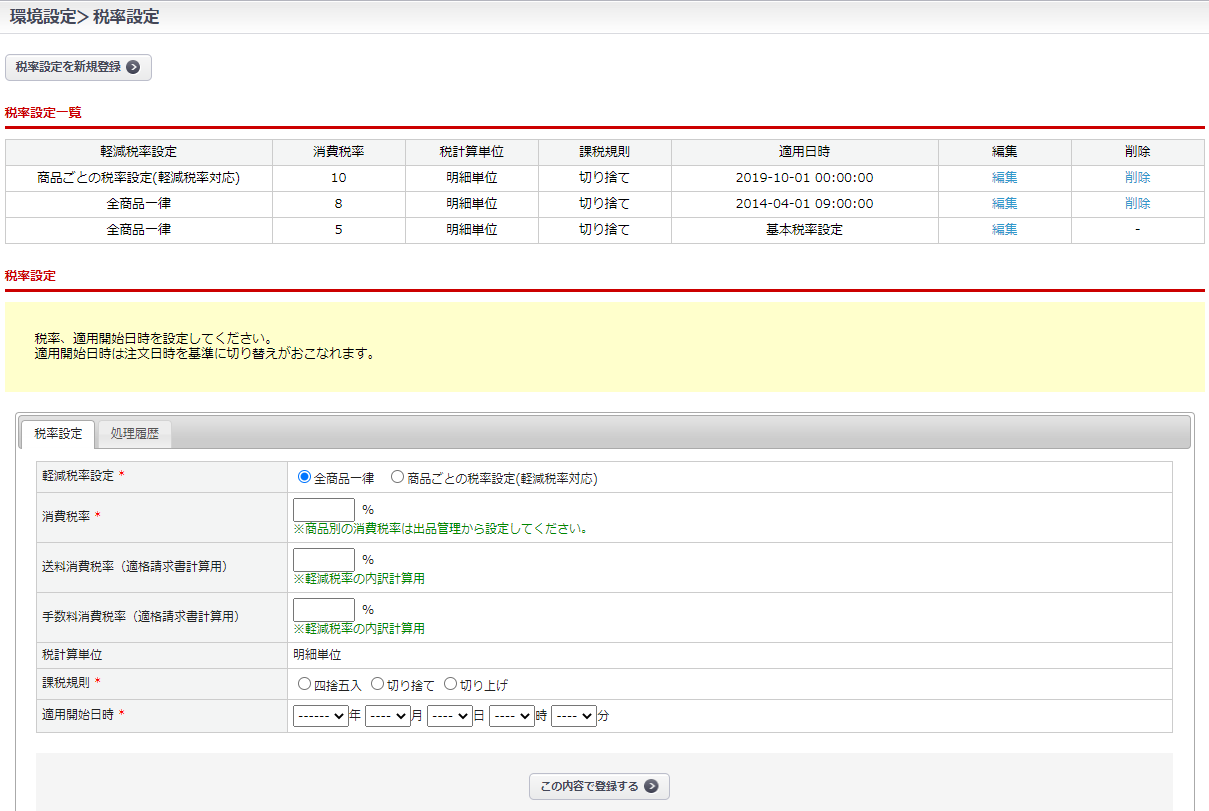Viewport: 1209px width, 811px height.
Task: Delete the 8% tax rate row
Action: 1137,204
